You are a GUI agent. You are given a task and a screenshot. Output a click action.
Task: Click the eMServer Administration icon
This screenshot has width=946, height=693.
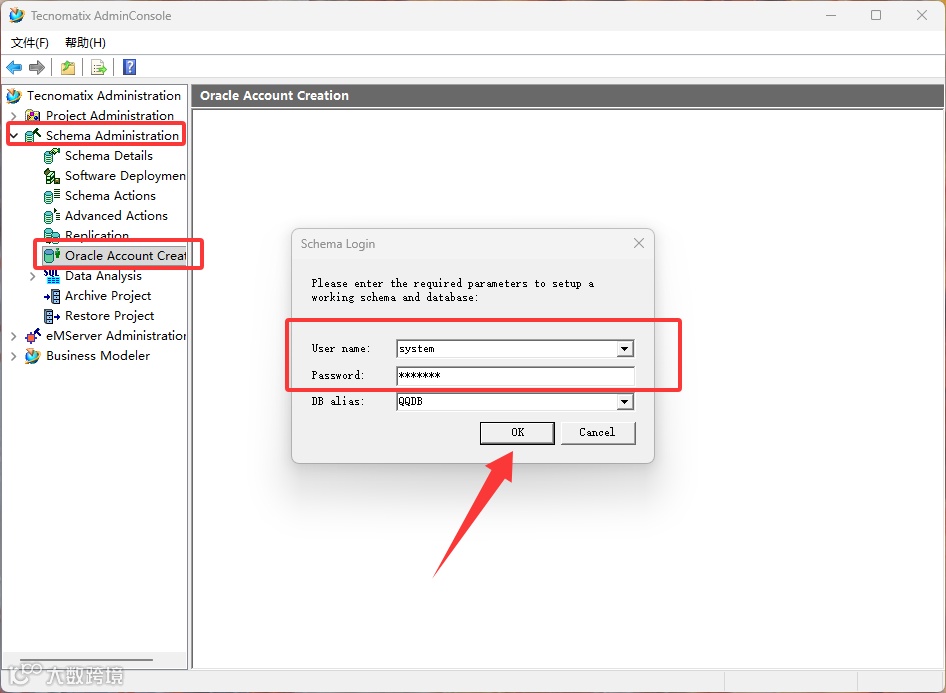tap(33, 336)
